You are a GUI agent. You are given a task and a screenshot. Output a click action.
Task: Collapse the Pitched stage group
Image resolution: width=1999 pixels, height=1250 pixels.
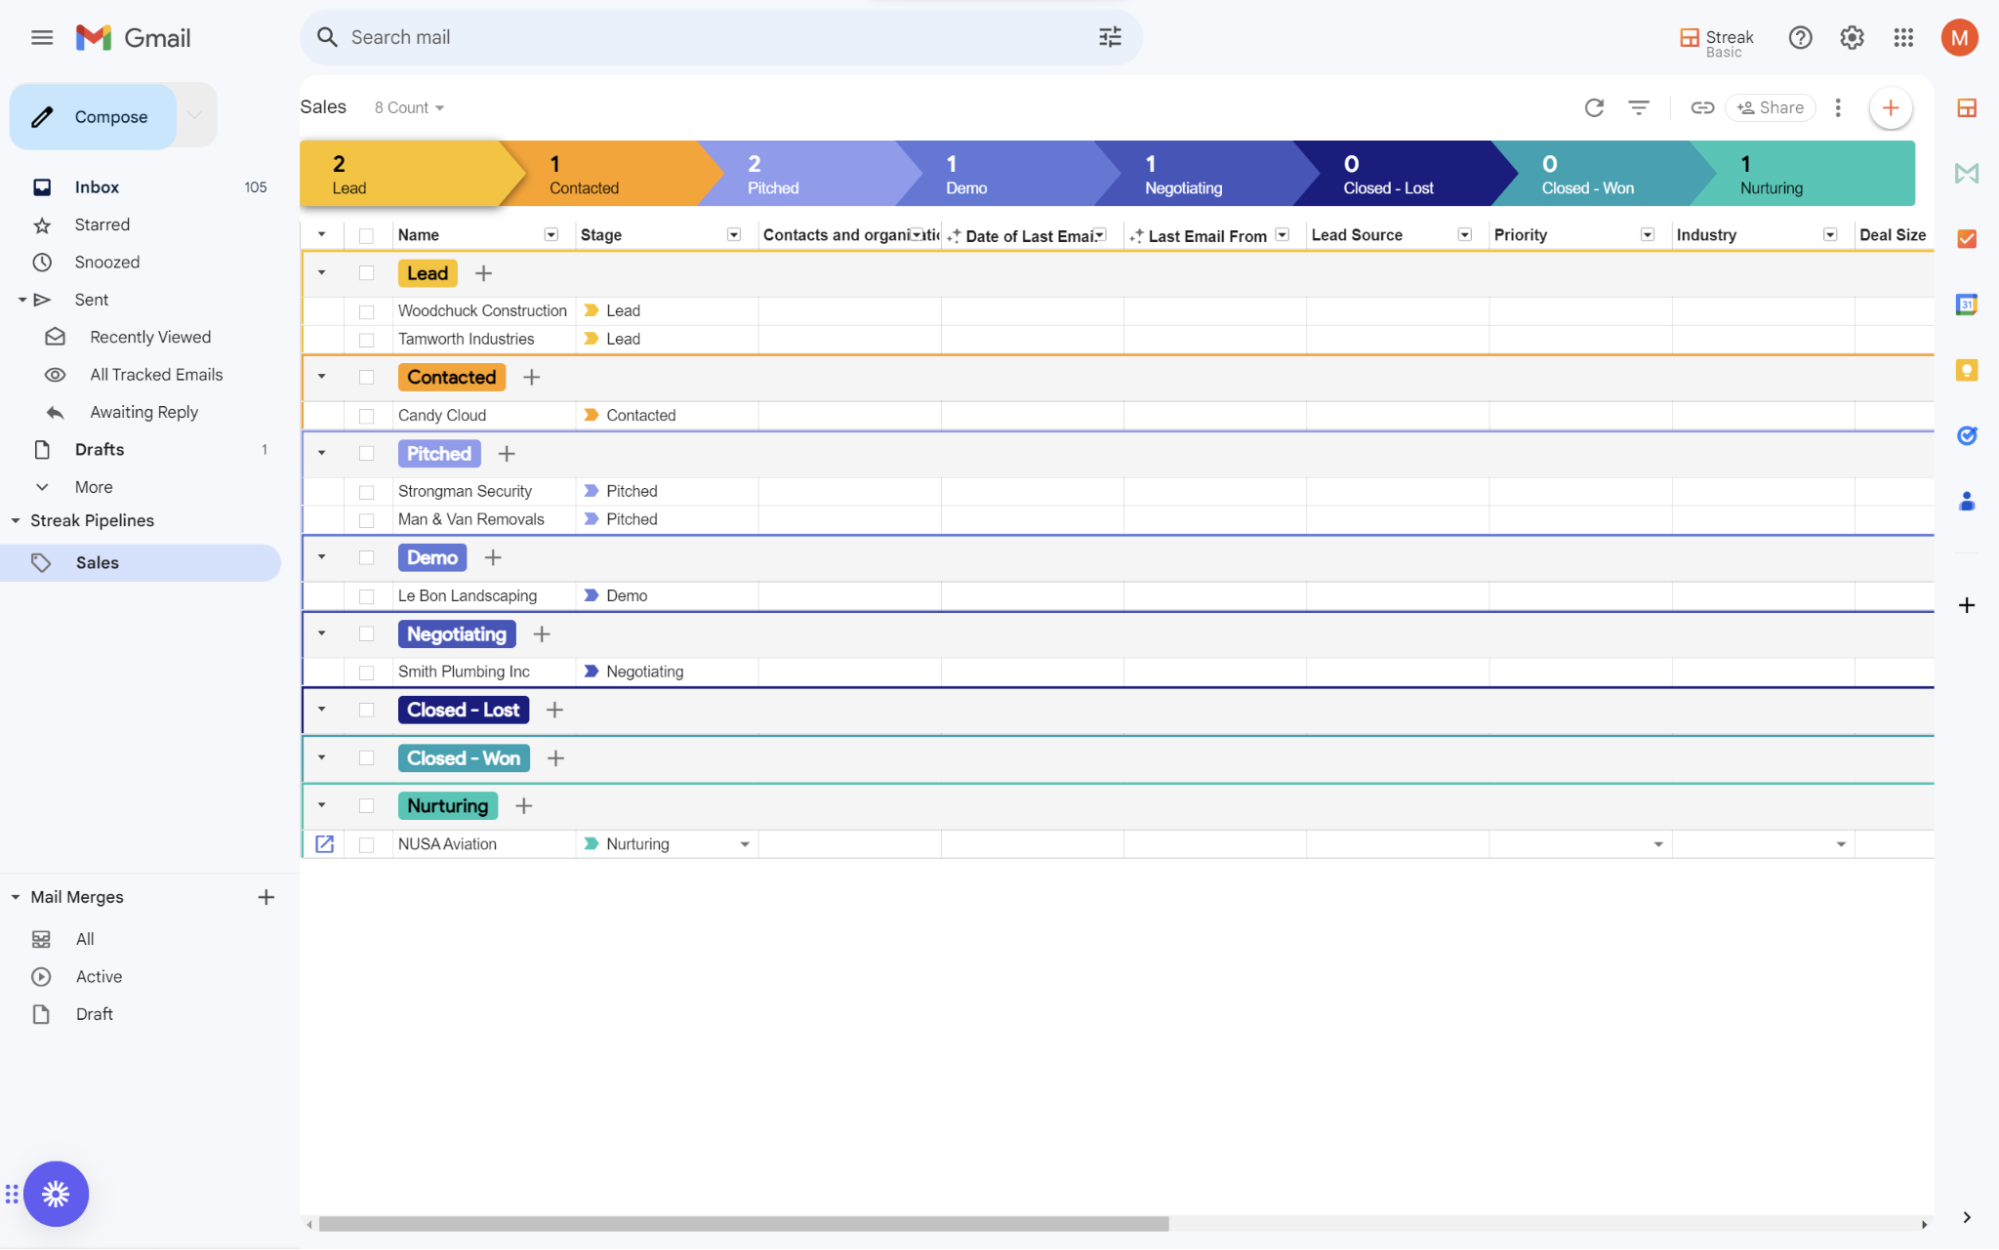coord(321,453)
